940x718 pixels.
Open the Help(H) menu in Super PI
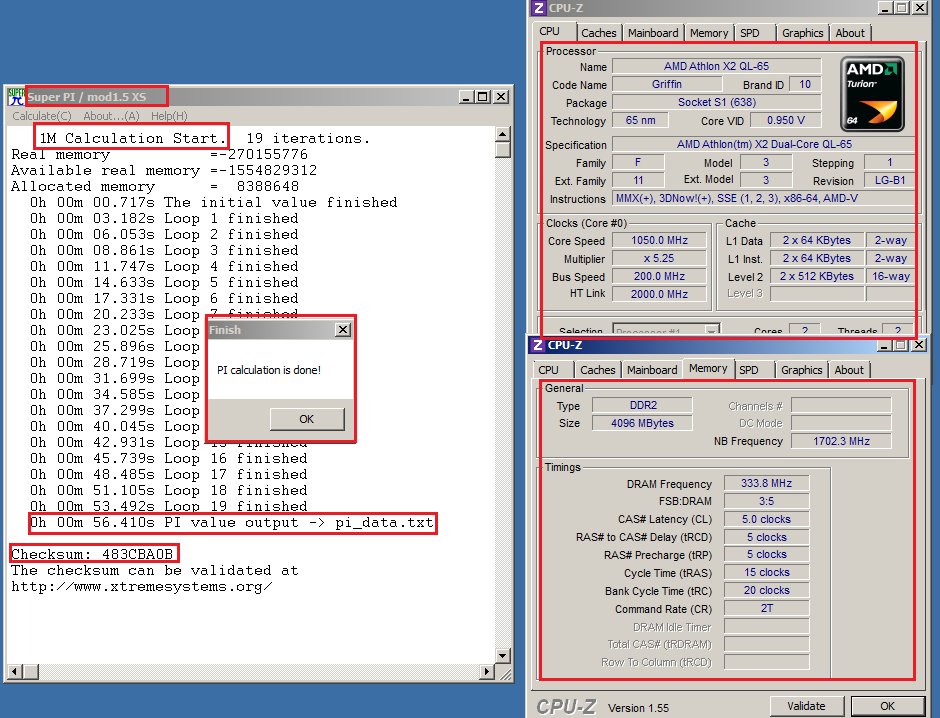tap(169, 116)
